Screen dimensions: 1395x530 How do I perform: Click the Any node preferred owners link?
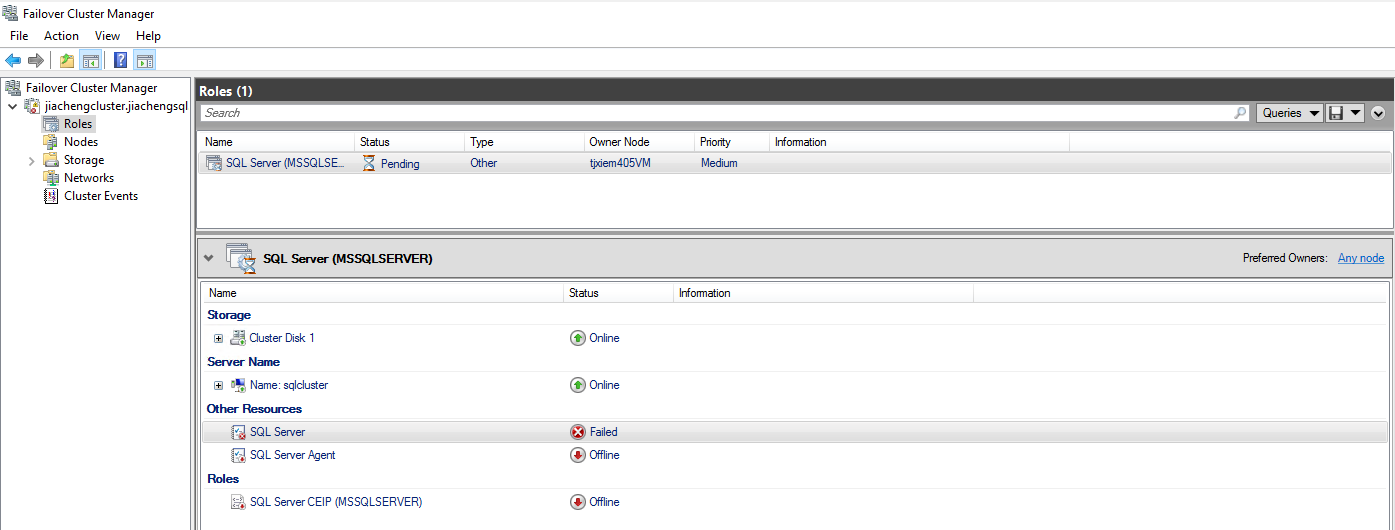(1361, 258)
